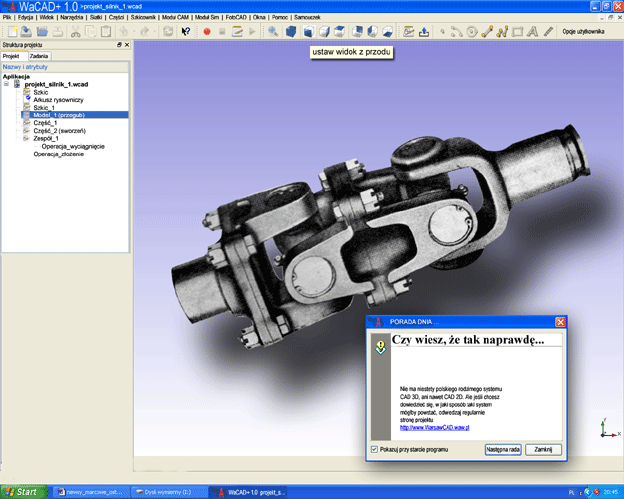The height and width of the screenshot is (499, 624).
Task: Open the WarsawCAD.waw.pl link
Action: pos(435,427)
